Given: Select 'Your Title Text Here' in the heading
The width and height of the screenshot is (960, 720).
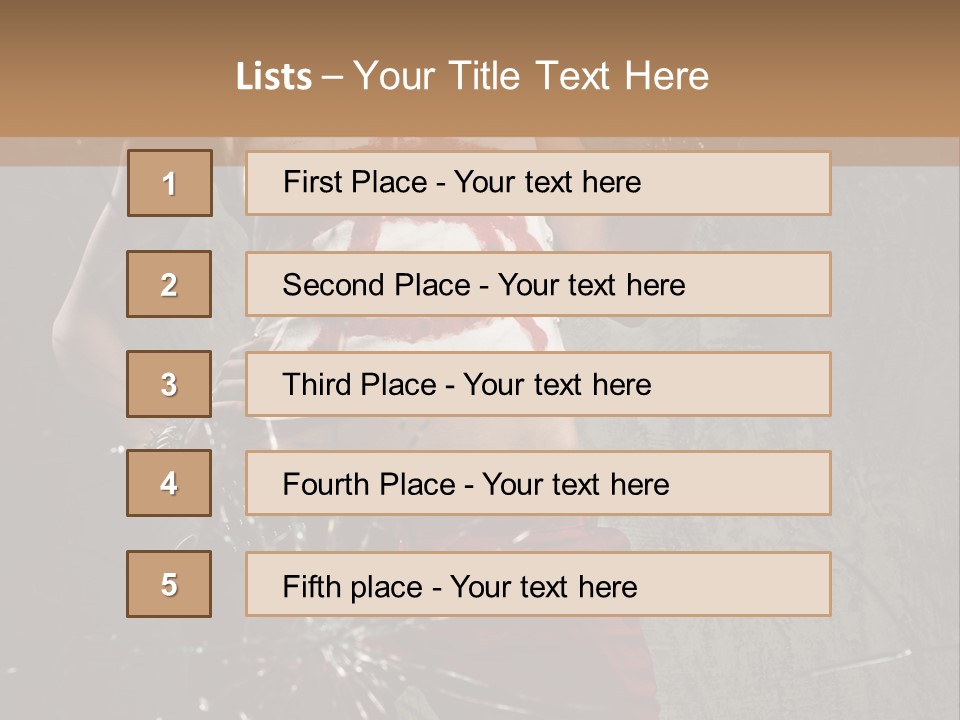Looking at the screenshot, I should pyautogui.click(x=531, y=76).
